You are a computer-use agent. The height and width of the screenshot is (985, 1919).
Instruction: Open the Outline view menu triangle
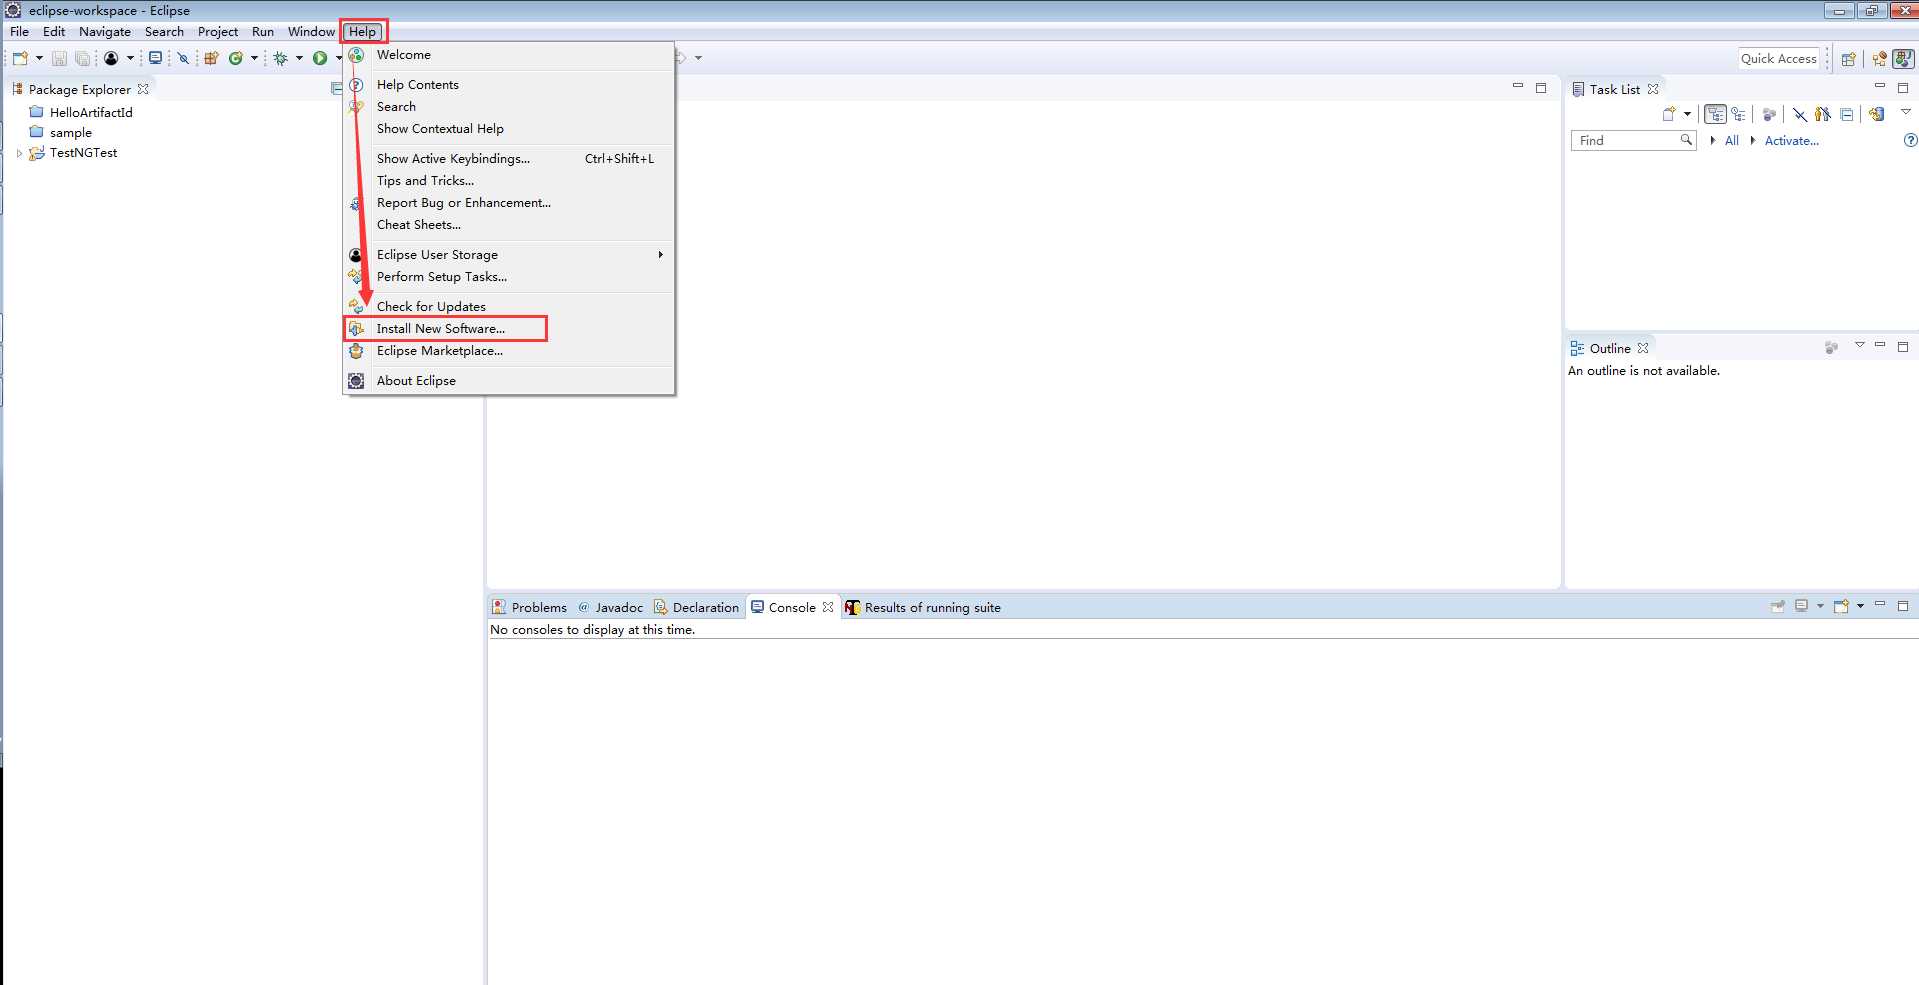pos(1860,345)
